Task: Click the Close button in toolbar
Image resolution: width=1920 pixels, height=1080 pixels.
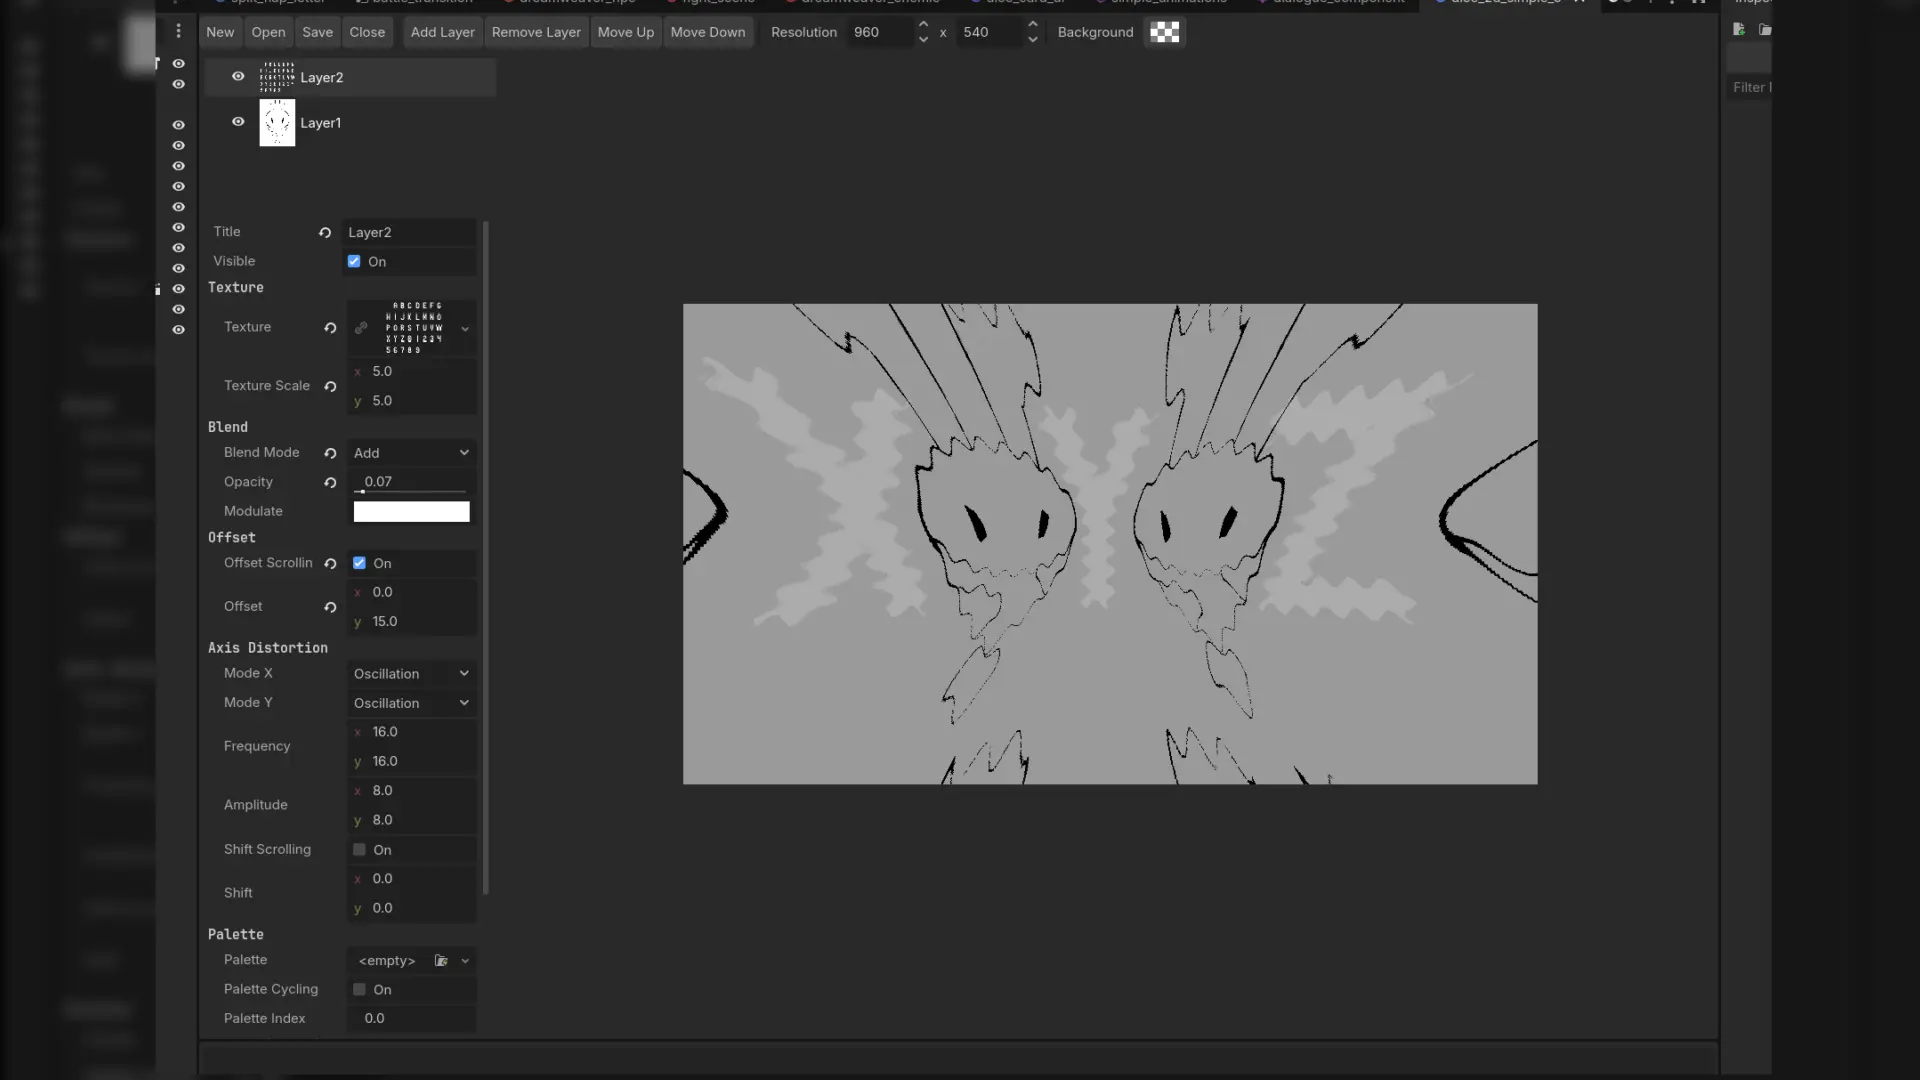Action: click(367, 32)
